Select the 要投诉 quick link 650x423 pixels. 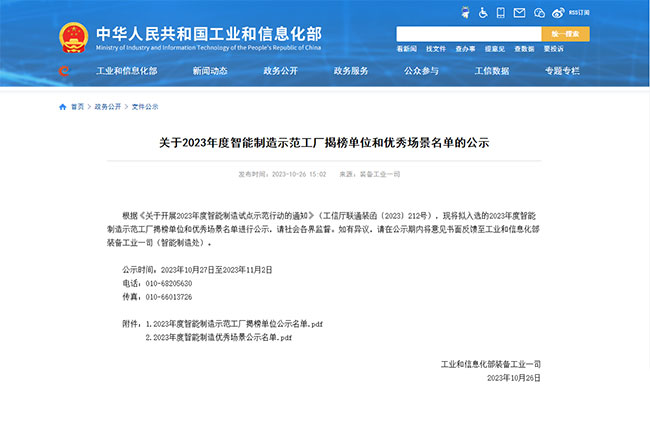(x=554, y=49)
